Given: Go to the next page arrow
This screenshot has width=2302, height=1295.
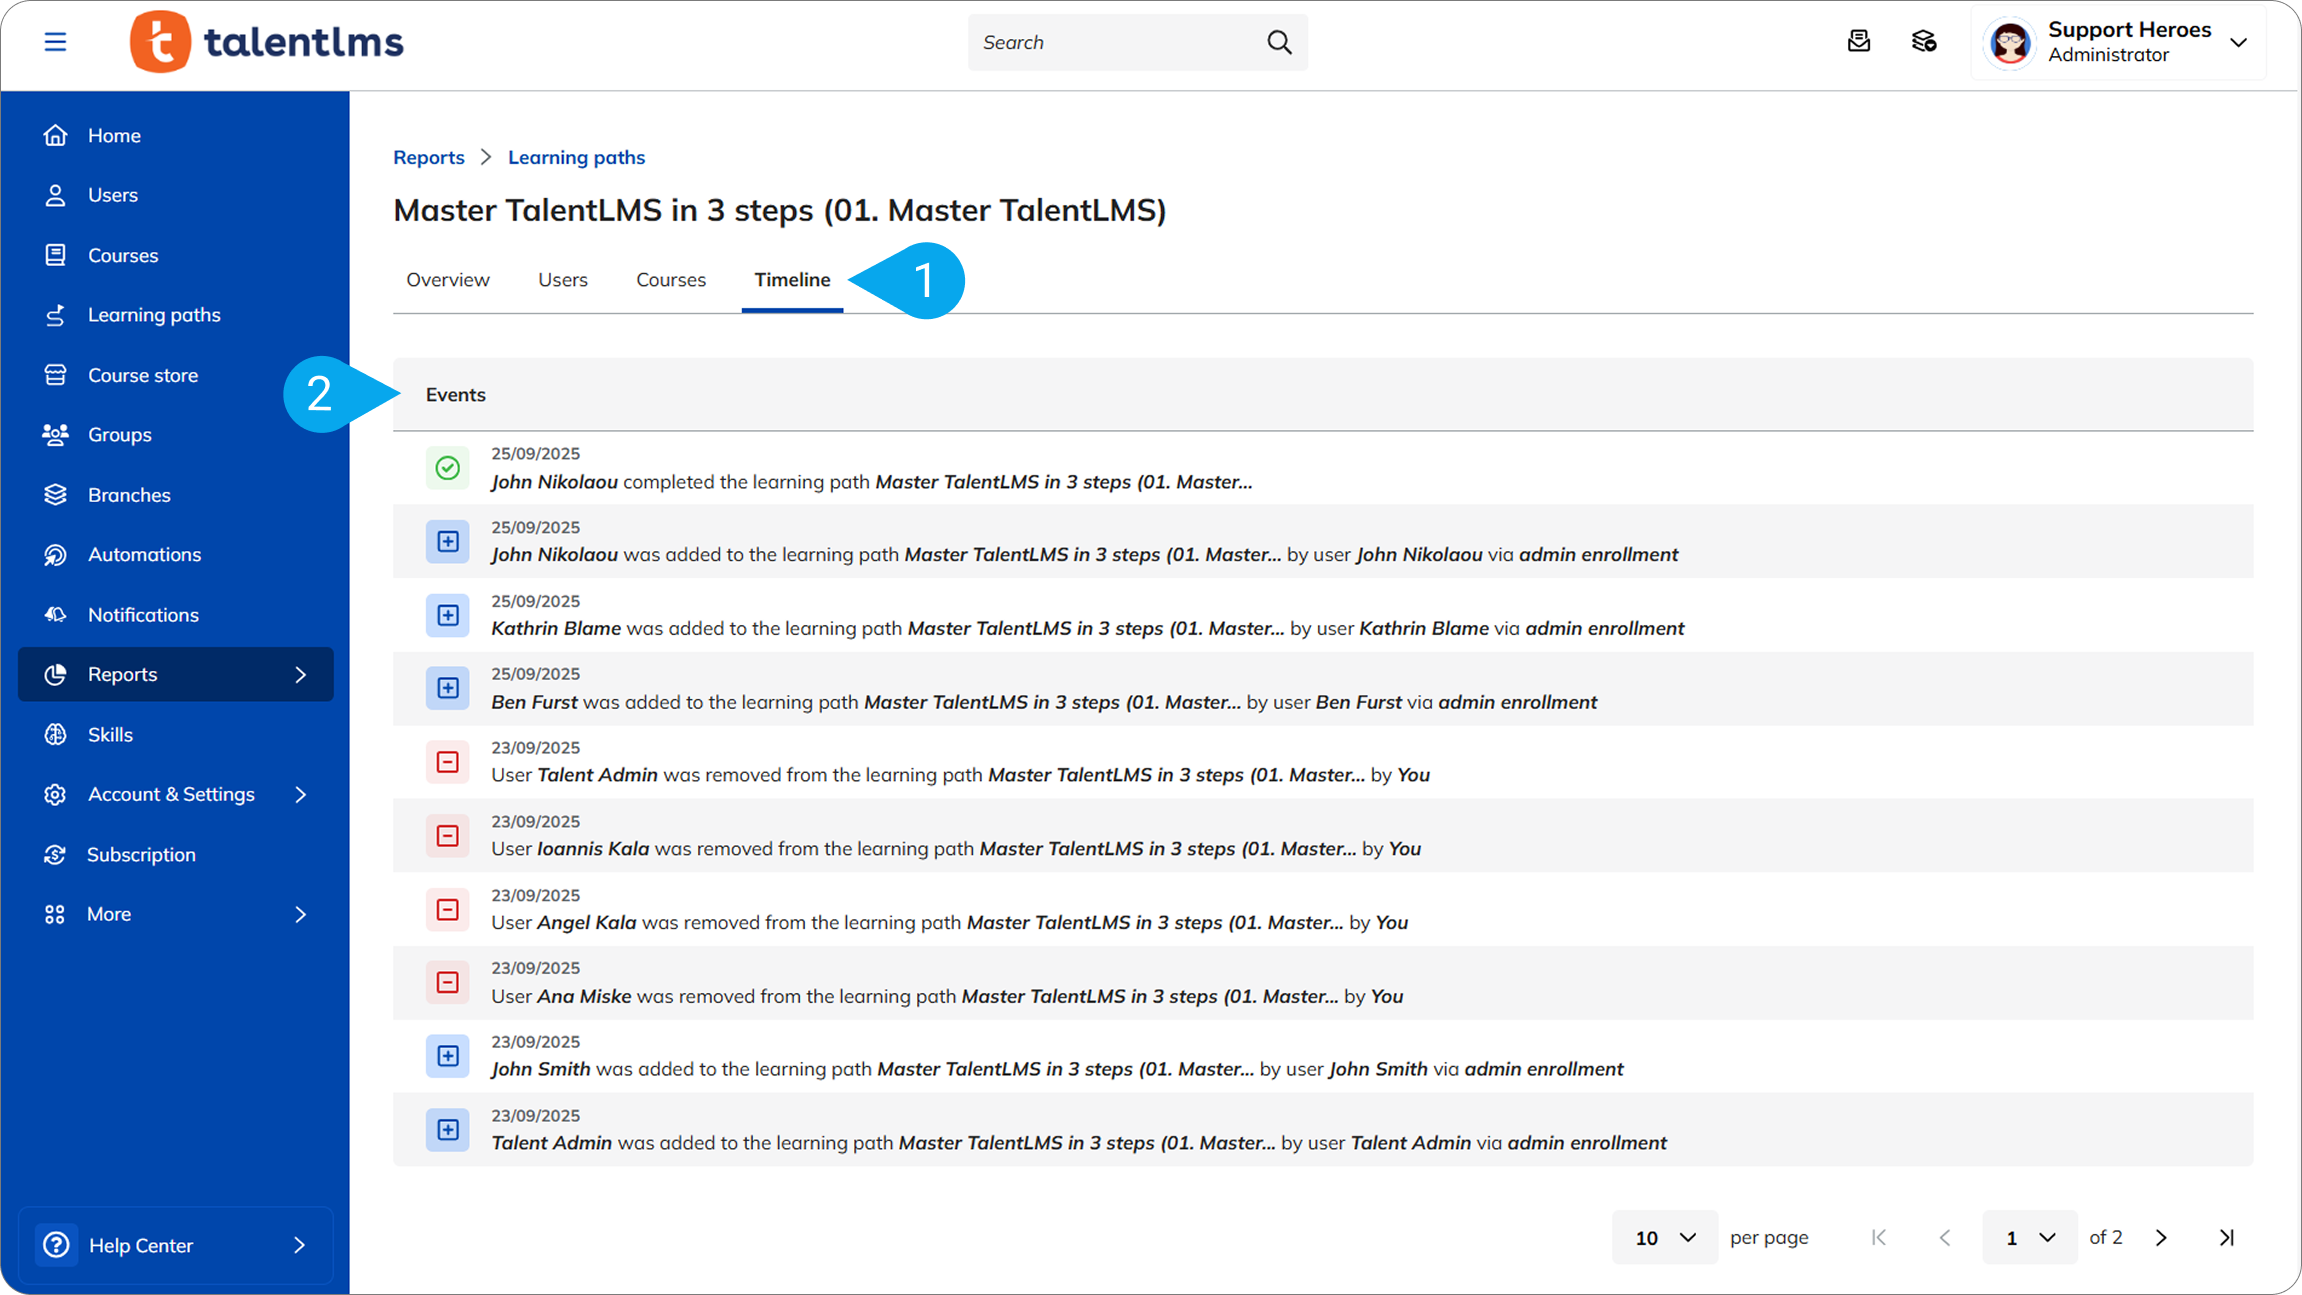Looking at the screenshot, I should click(2161, 1238).
